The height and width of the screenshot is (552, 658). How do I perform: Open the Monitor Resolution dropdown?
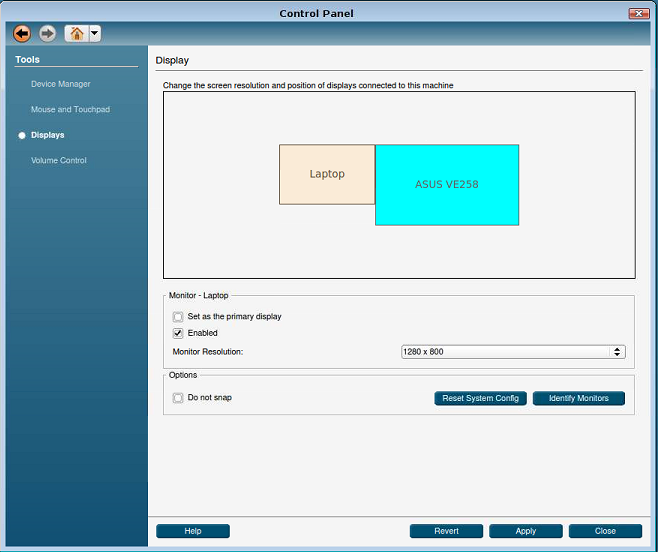pyautogui.click(x=512, y=352)
